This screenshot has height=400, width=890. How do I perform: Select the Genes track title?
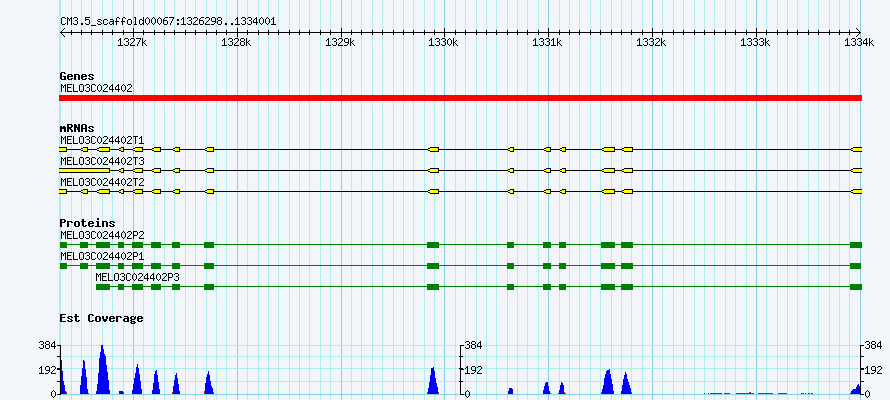(77, 76)
